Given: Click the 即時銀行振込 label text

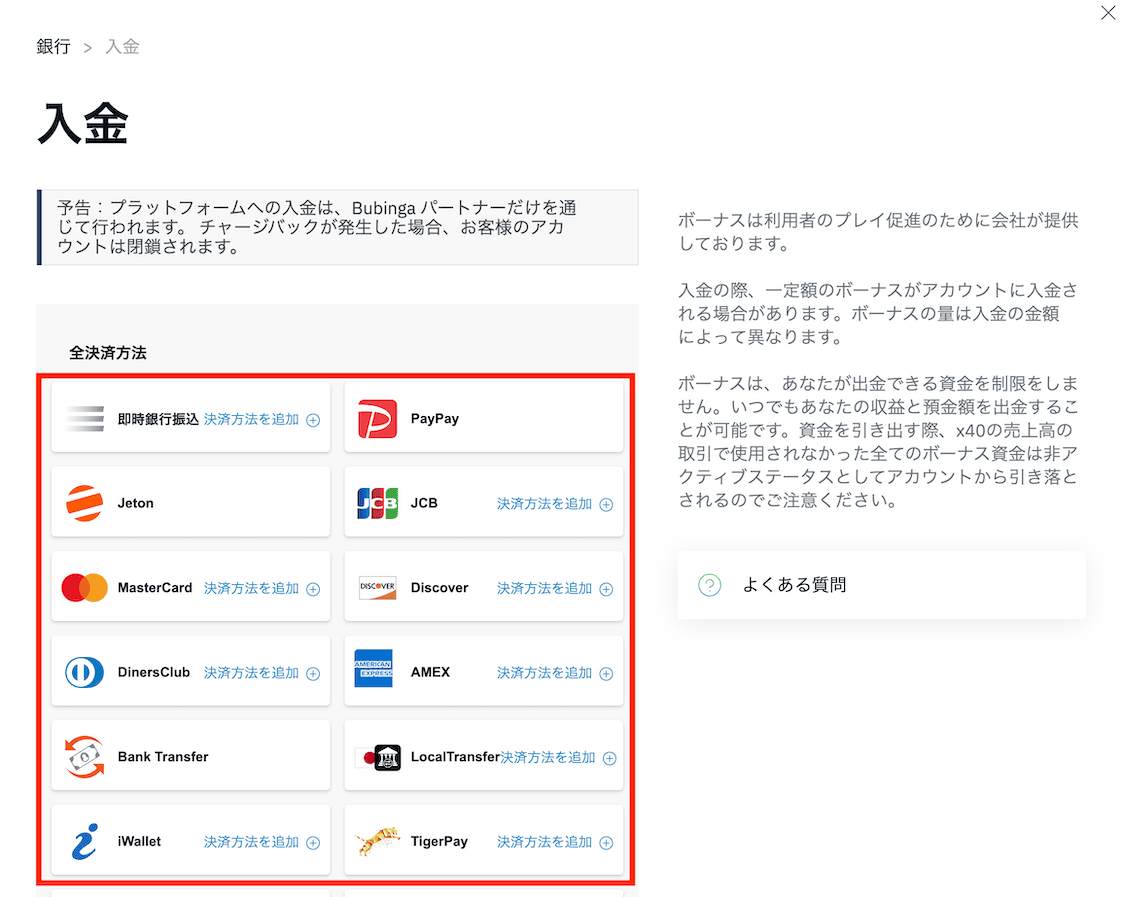Looking at the screenshot, I should coord(158,419).
